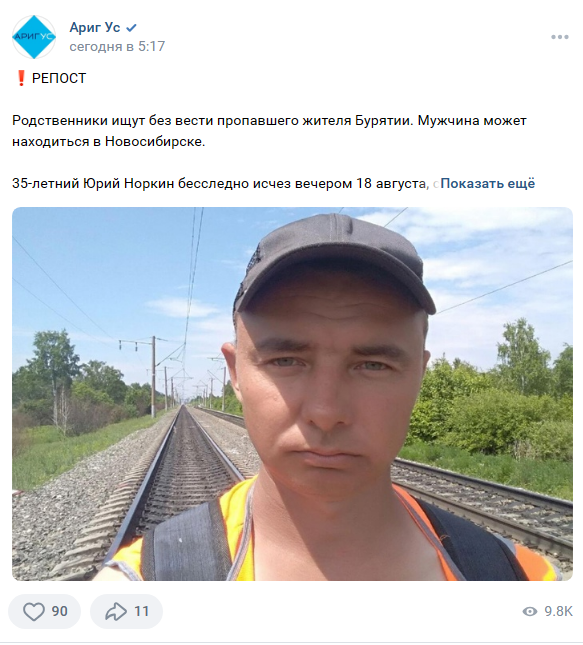
Task: Open the Ариг Ус community avatar logo
Action: point(34,37)
